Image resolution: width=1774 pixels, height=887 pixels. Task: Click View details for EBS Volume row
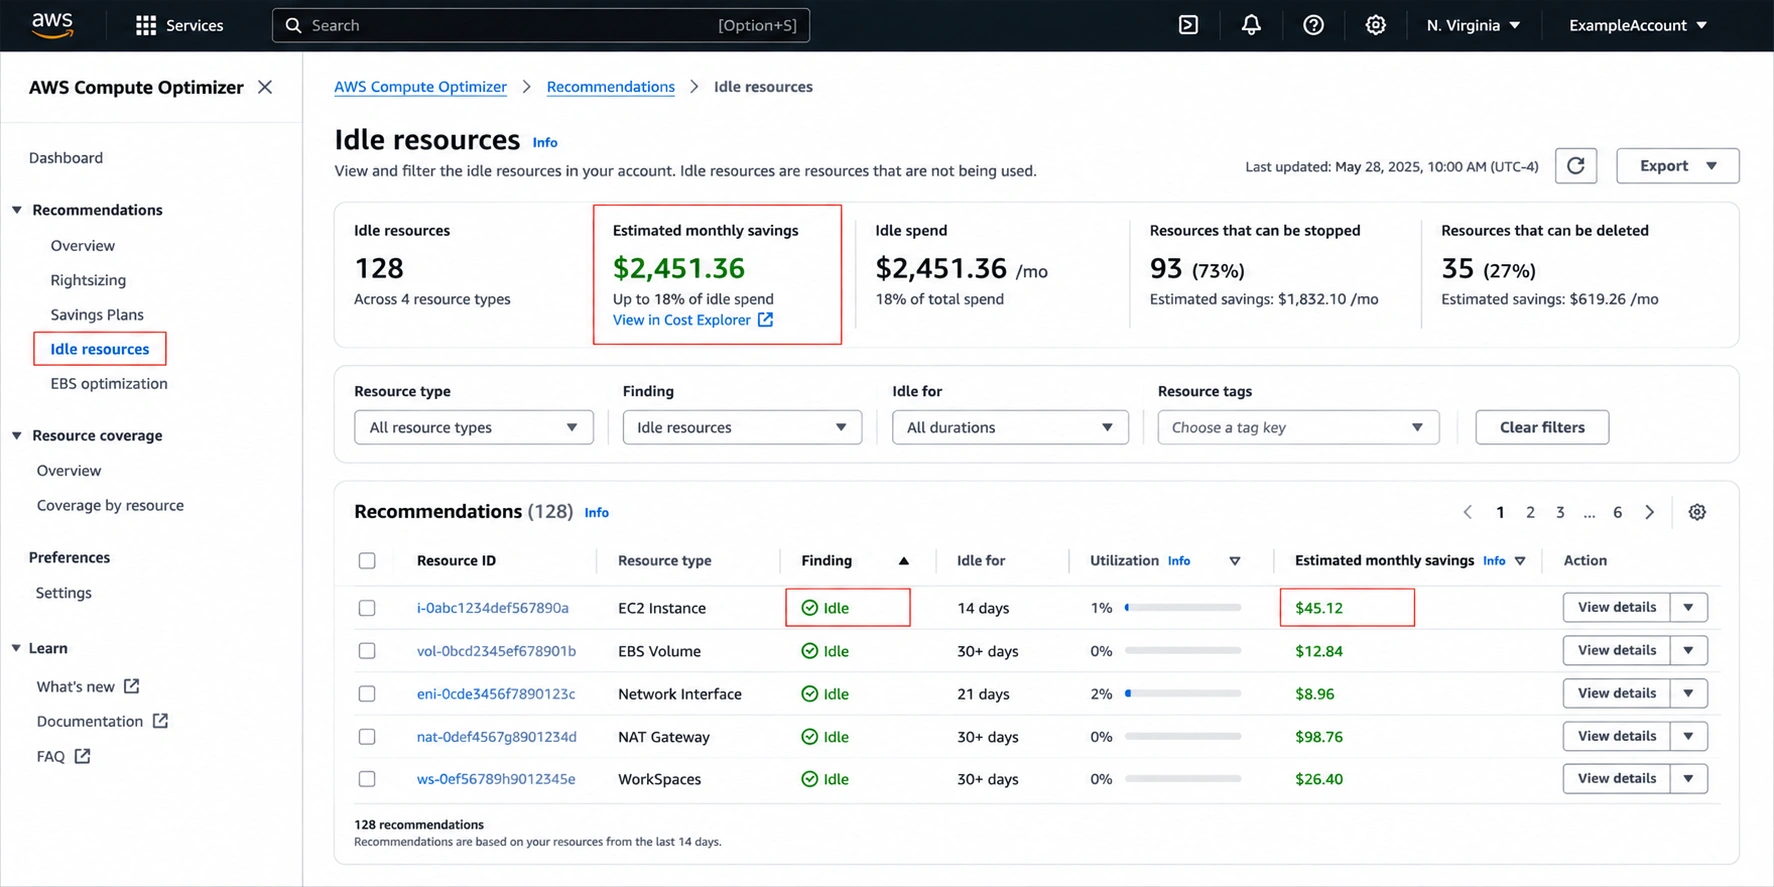coord(1617,650)
